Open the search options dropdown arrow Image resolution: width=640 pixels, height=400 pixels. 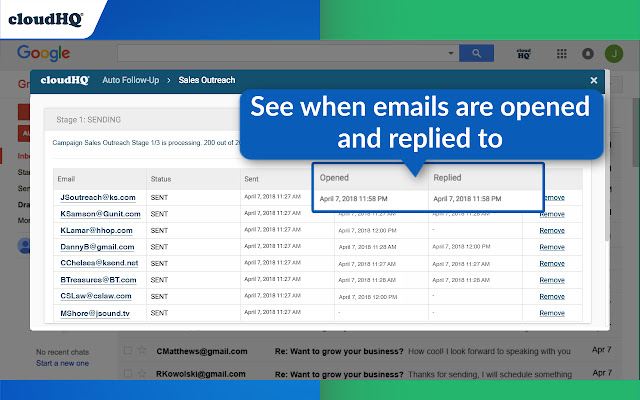(x=451, y=53)
